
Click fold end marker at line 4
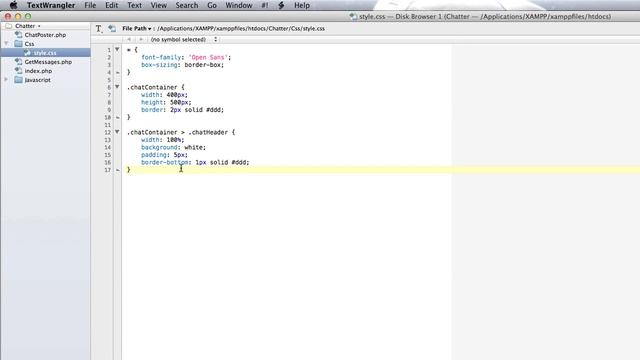(118, 73)
